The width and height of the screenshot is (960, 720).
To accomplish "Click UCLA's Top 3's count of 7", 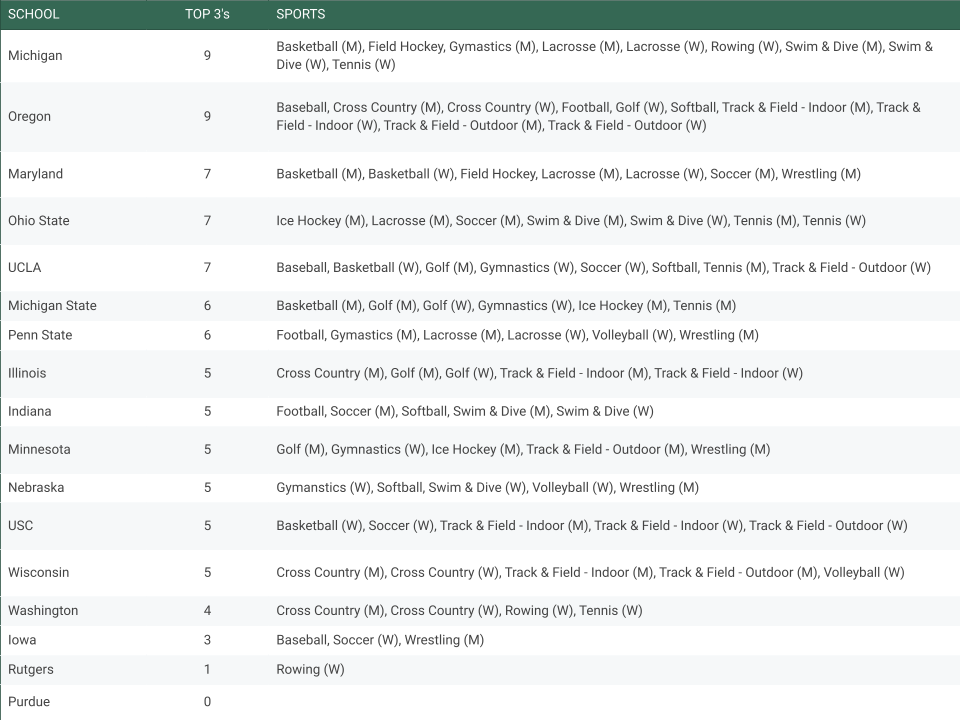I will point(207,268).
